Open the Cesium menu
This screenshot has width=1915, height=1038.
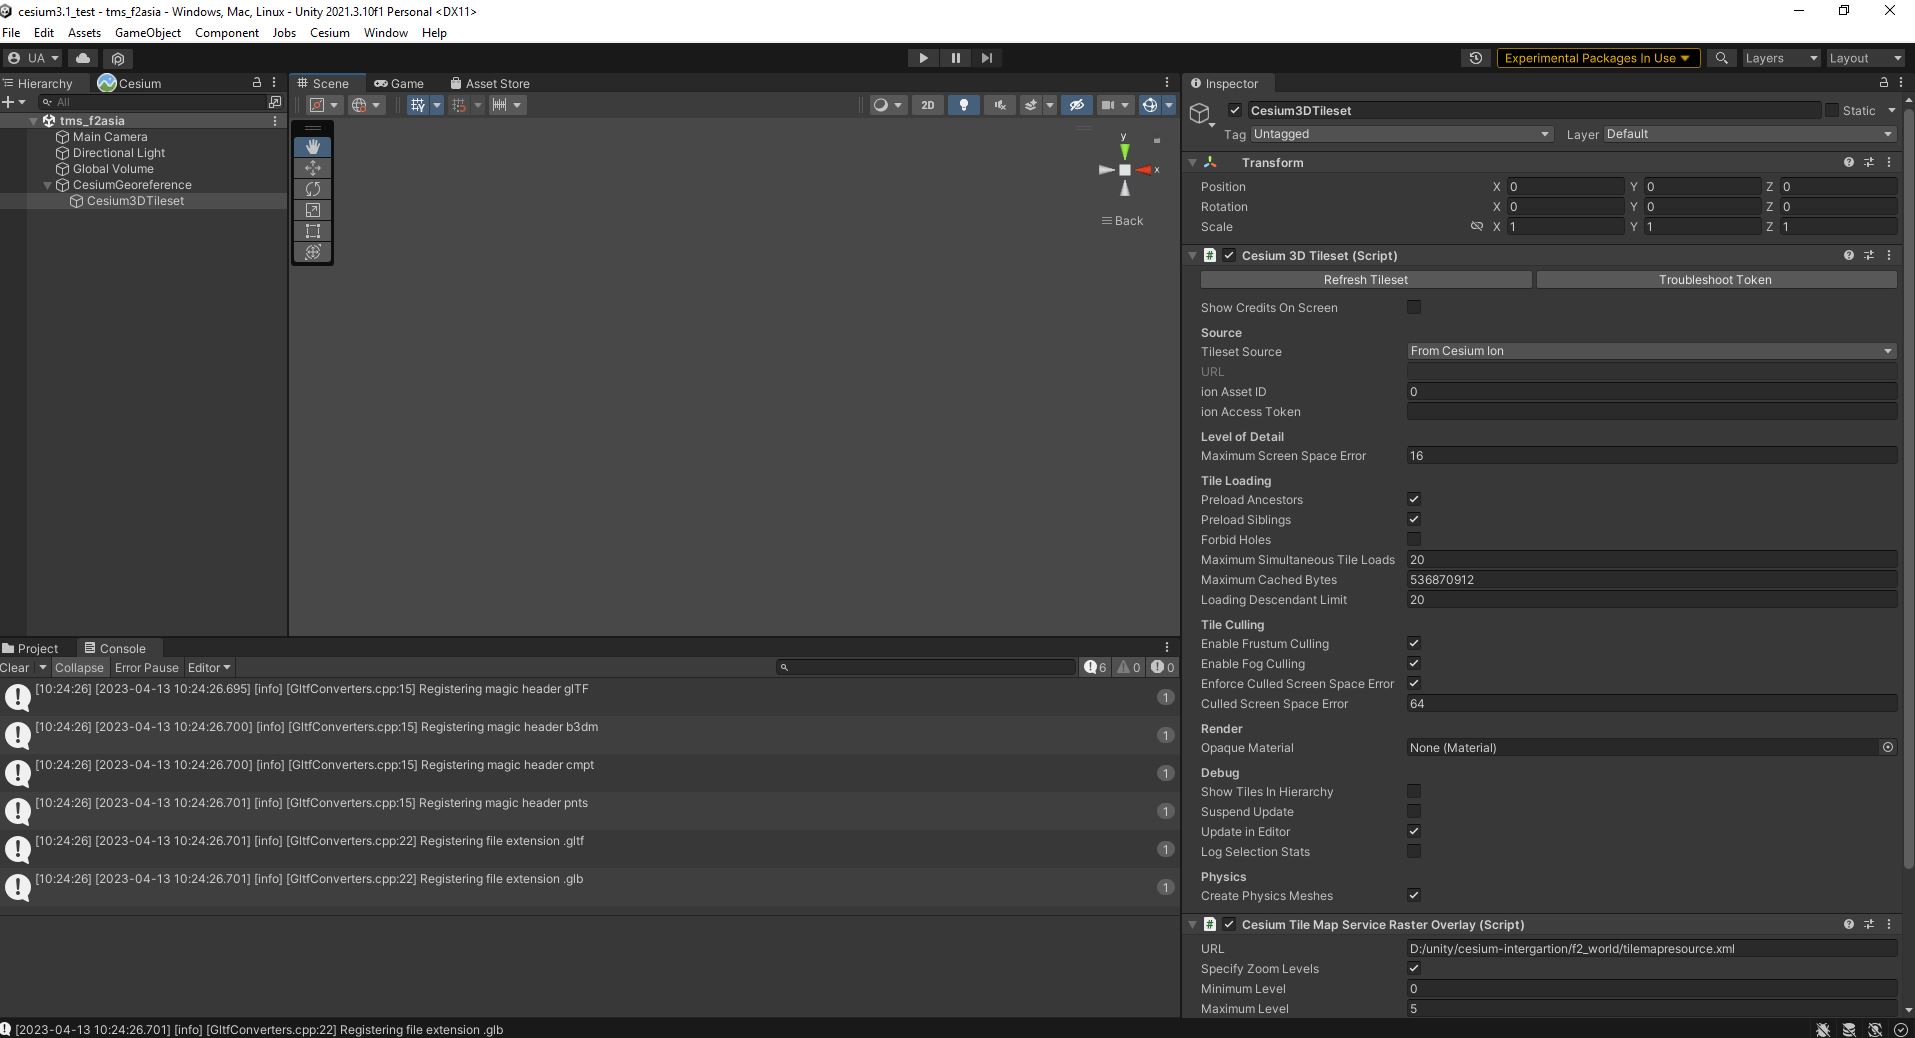coord(329,32)
